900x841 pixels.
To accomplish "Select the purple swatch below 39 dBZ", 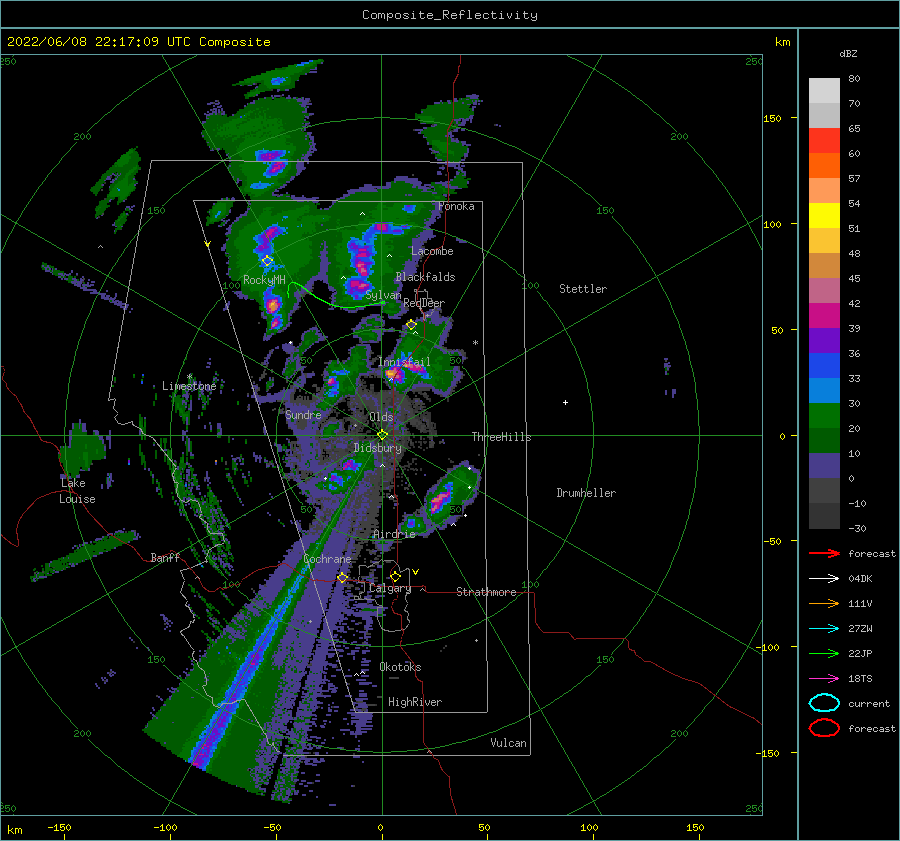I will (x=824, y=340).
